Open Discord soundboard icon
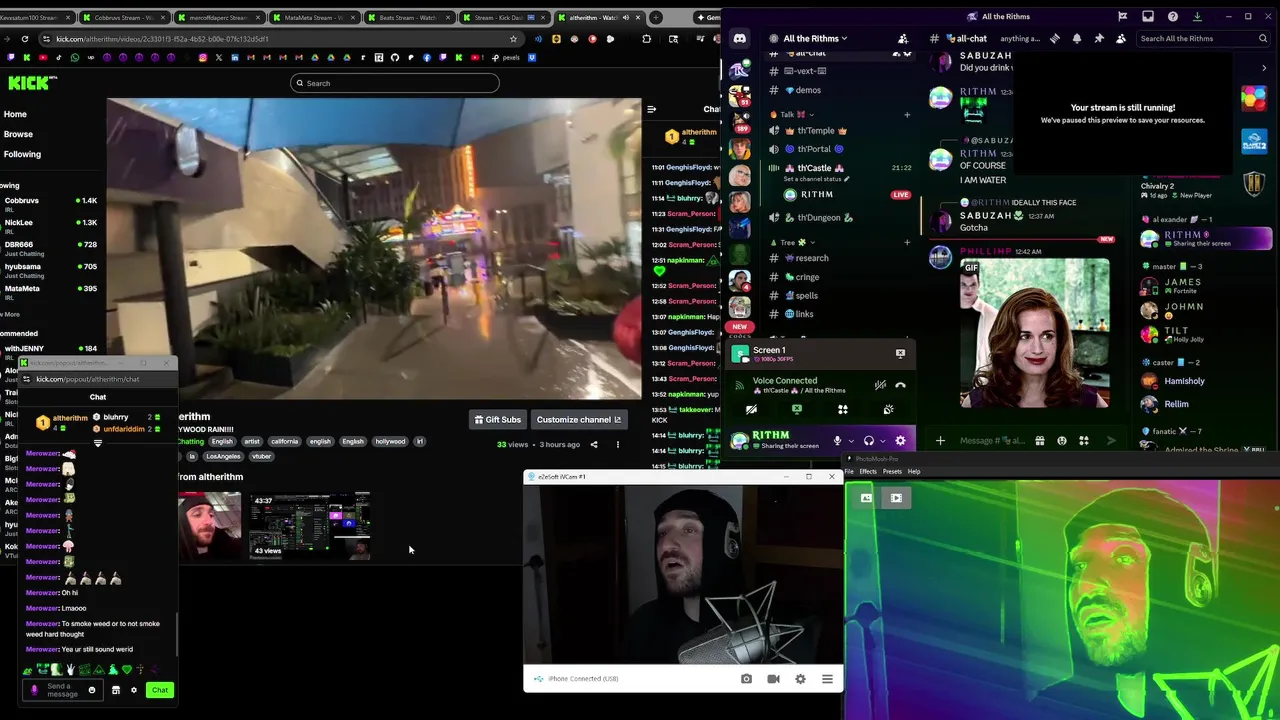 click(888, 409)
